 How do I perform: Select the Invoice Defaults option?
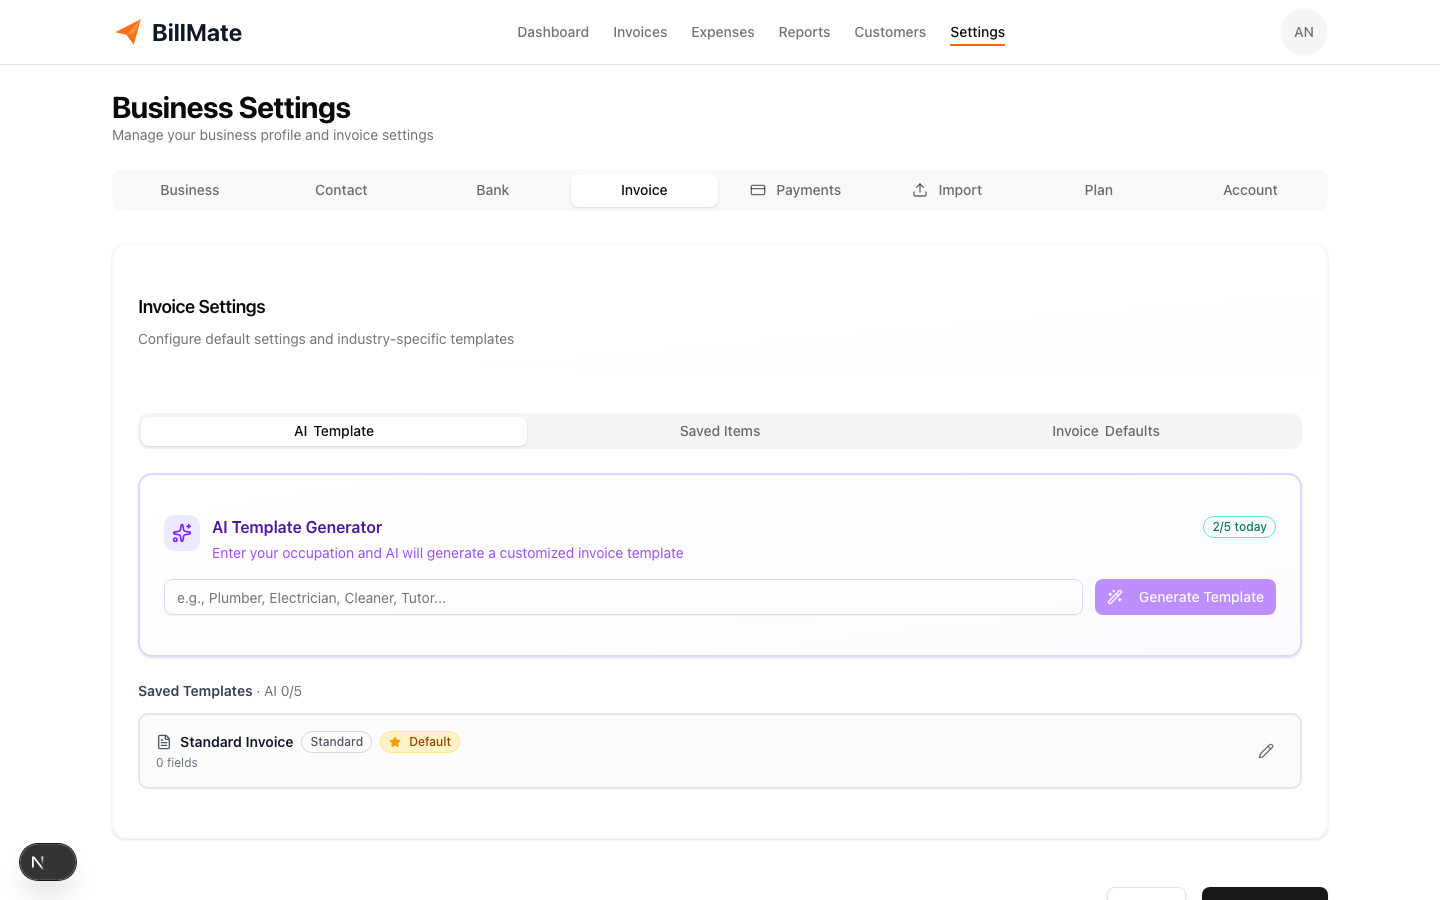pyautogui.click(x=1105, y=431)
